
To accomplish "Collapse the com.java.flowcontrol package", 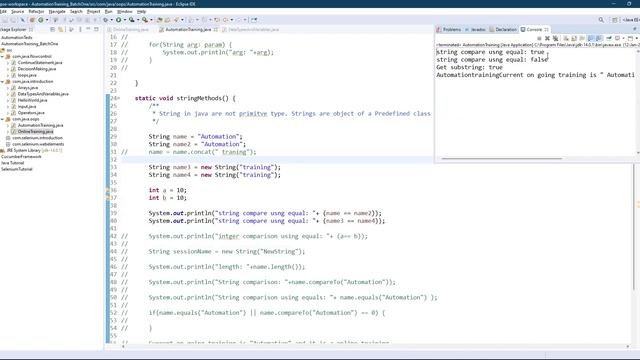I will (x=2, y=56).
